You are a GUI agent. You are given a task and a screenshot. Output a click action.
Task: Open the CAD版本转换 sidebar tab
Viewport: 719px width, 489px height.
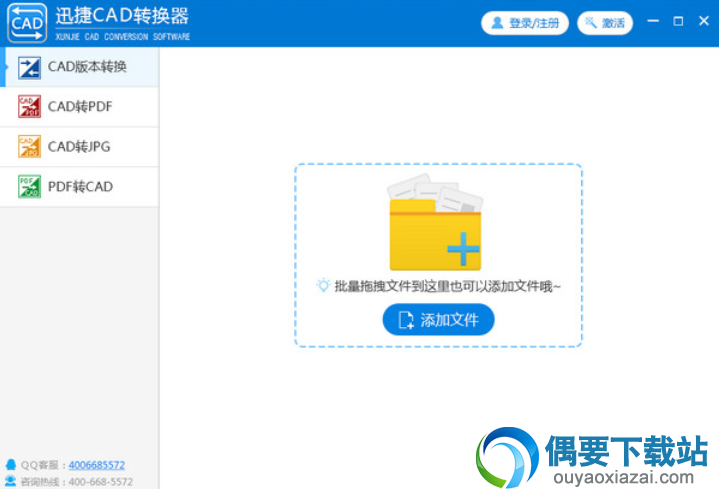(80, 67)
